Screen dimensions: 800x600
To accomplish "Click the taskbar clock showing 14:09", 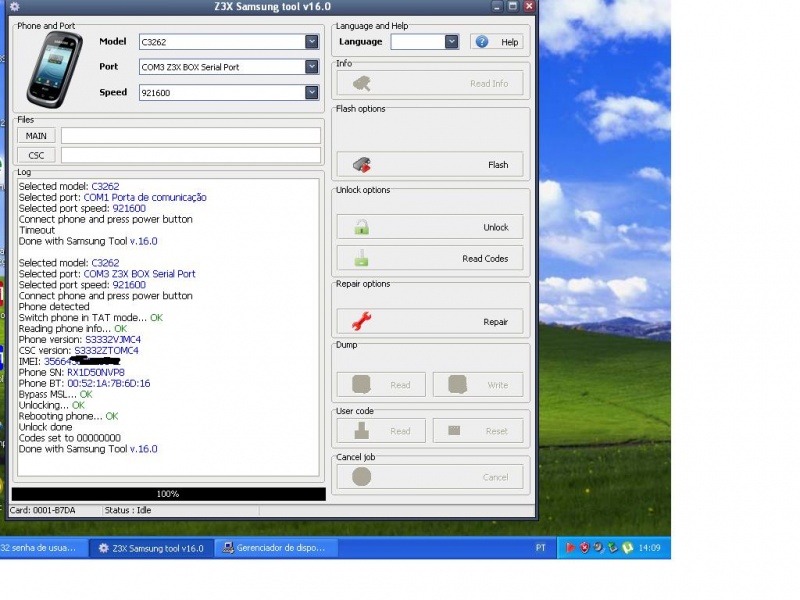I will (x=649, y=548).
